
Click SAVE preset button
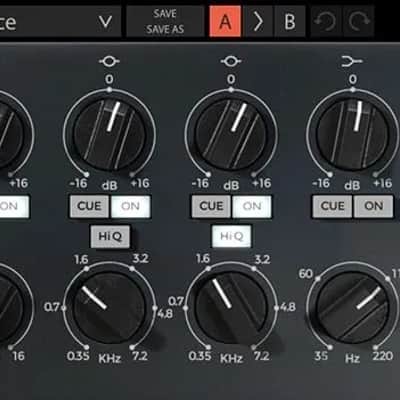point(165,14)
